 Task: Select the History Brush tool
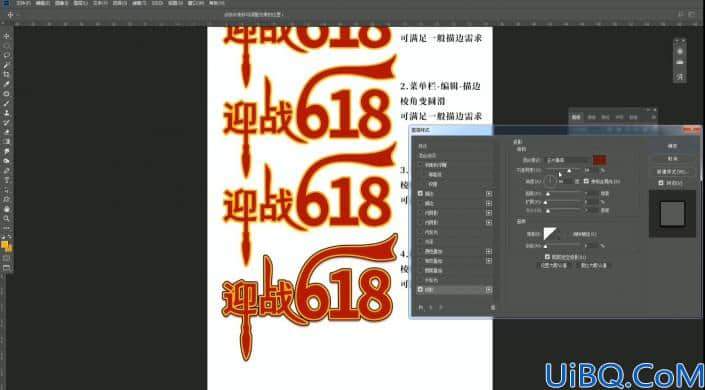tap(7, 122)
